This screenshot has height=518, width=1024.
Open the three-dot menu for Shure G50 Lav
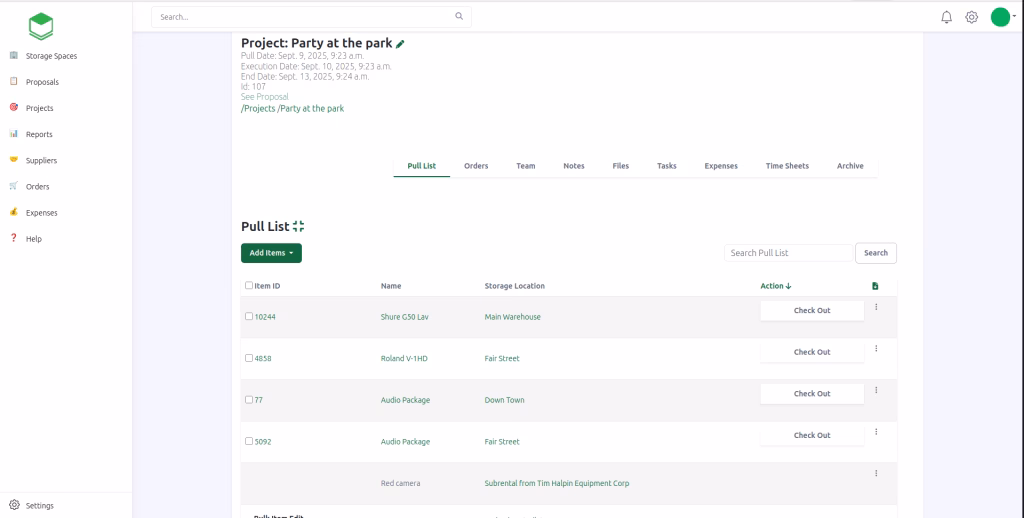click(x=876, y=307)
